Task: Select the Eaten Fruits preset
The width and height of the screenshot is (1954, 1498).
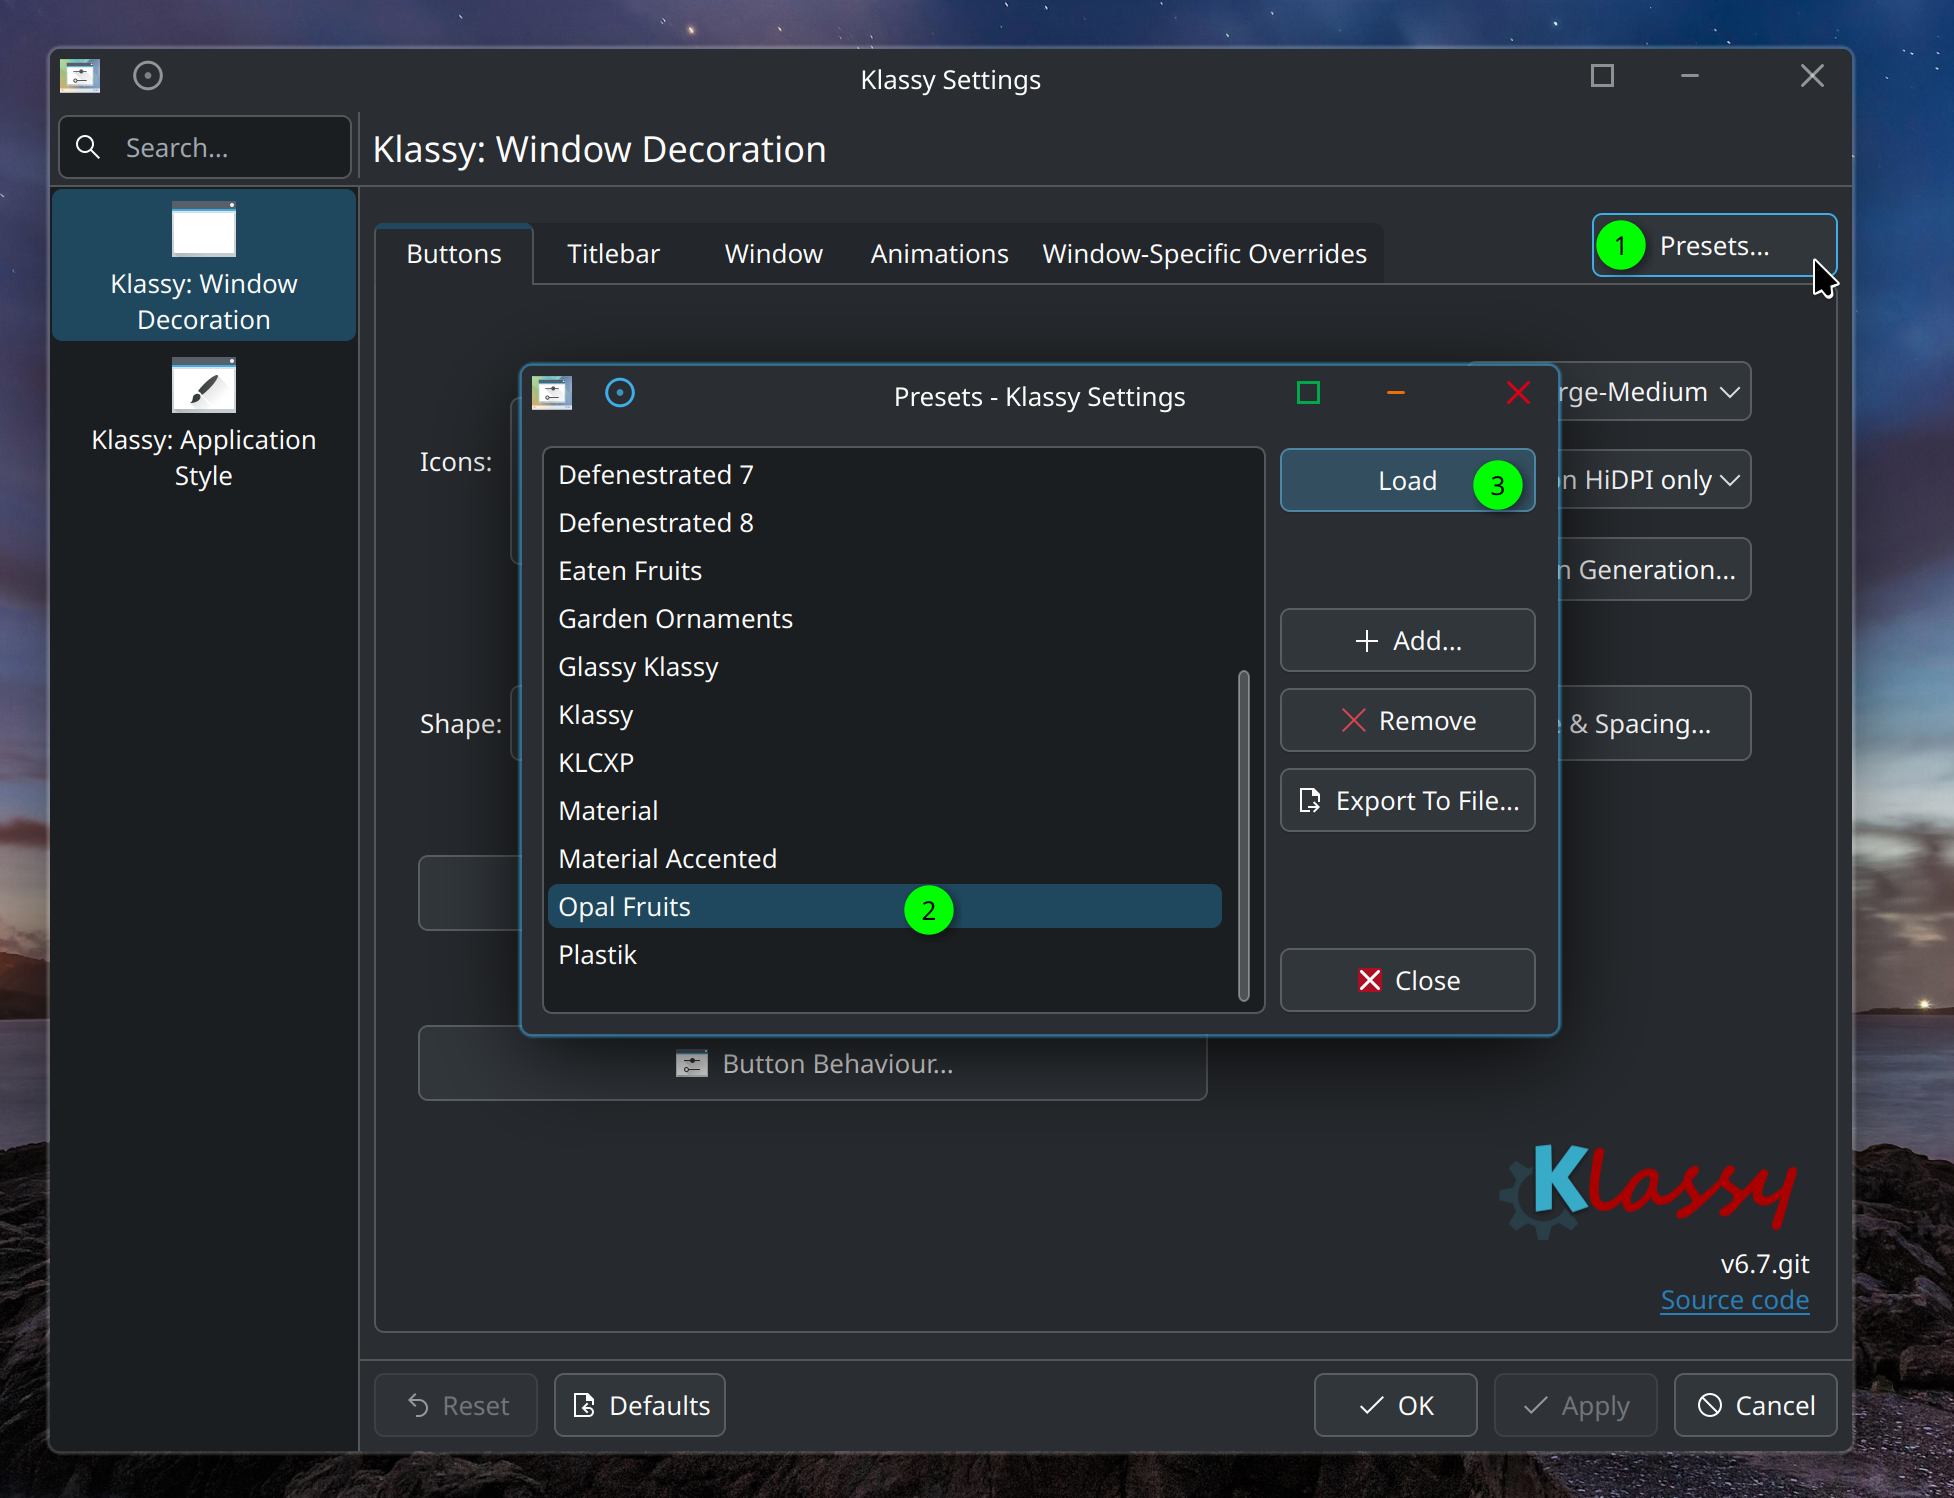Action: coord(884,571)
